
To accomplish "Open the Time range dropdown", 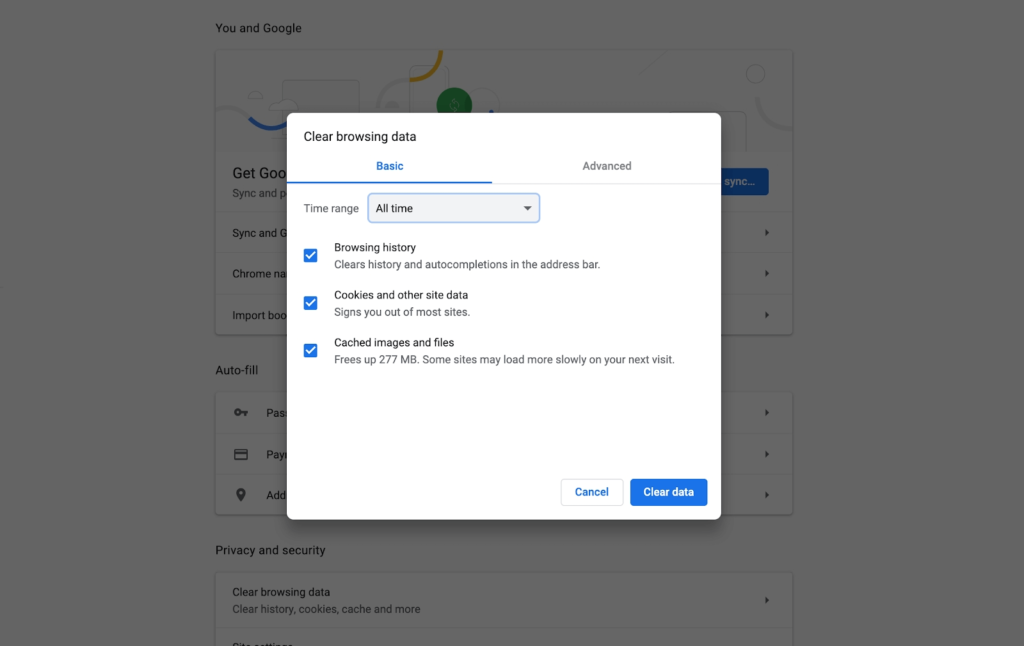I will 453,208.
